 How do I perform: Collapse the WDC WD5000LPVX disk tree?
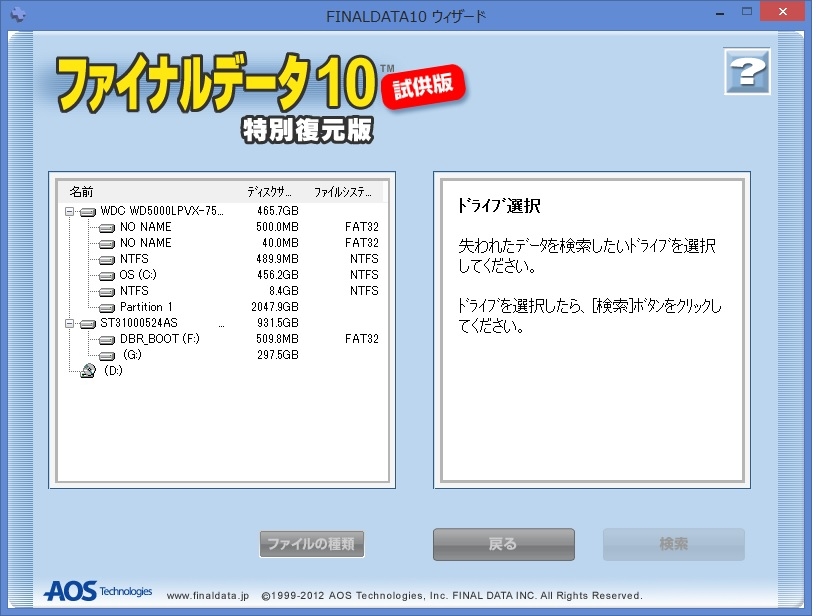69,211
